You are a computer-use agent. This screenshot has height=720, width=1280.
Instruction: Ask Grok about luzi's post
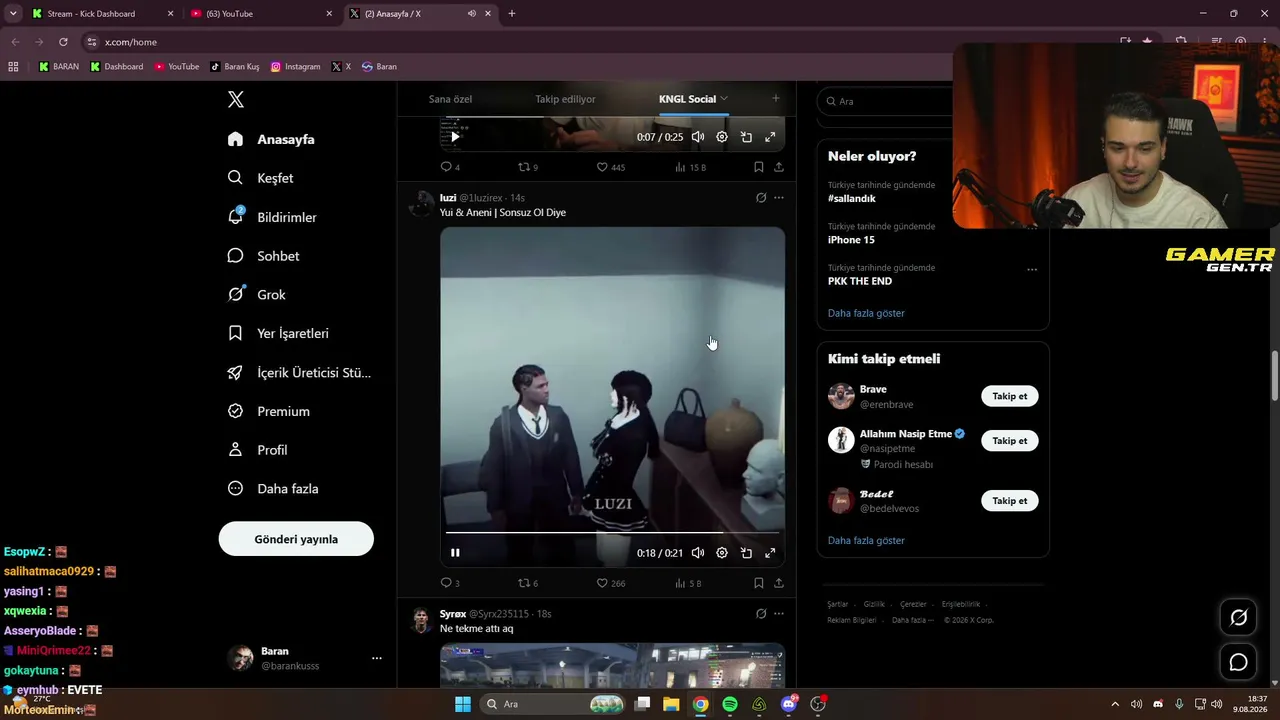[761, 198]
